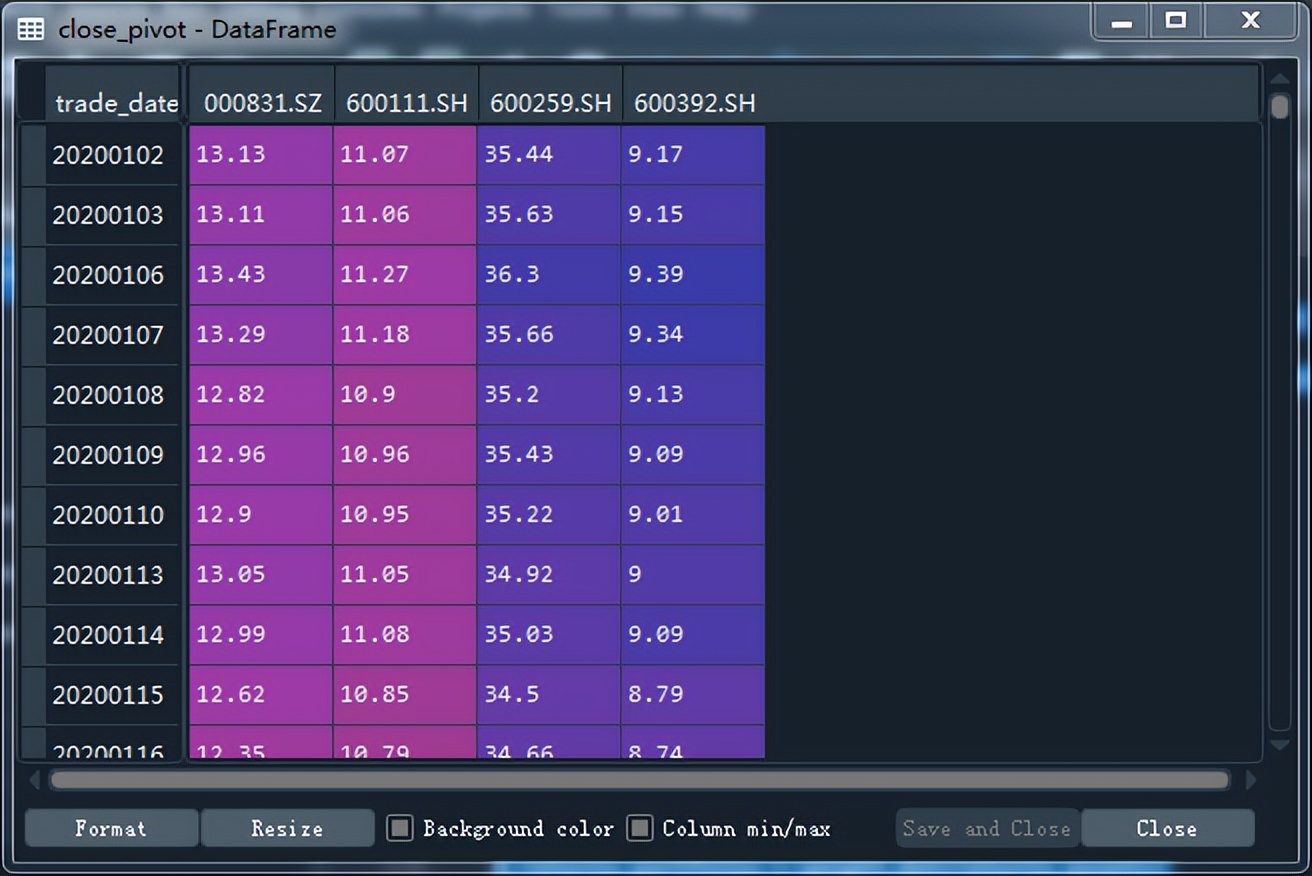The image size is (1312, 876).
Task: Click cell 13.29 in row 20200107
Action: pos(261,335)
